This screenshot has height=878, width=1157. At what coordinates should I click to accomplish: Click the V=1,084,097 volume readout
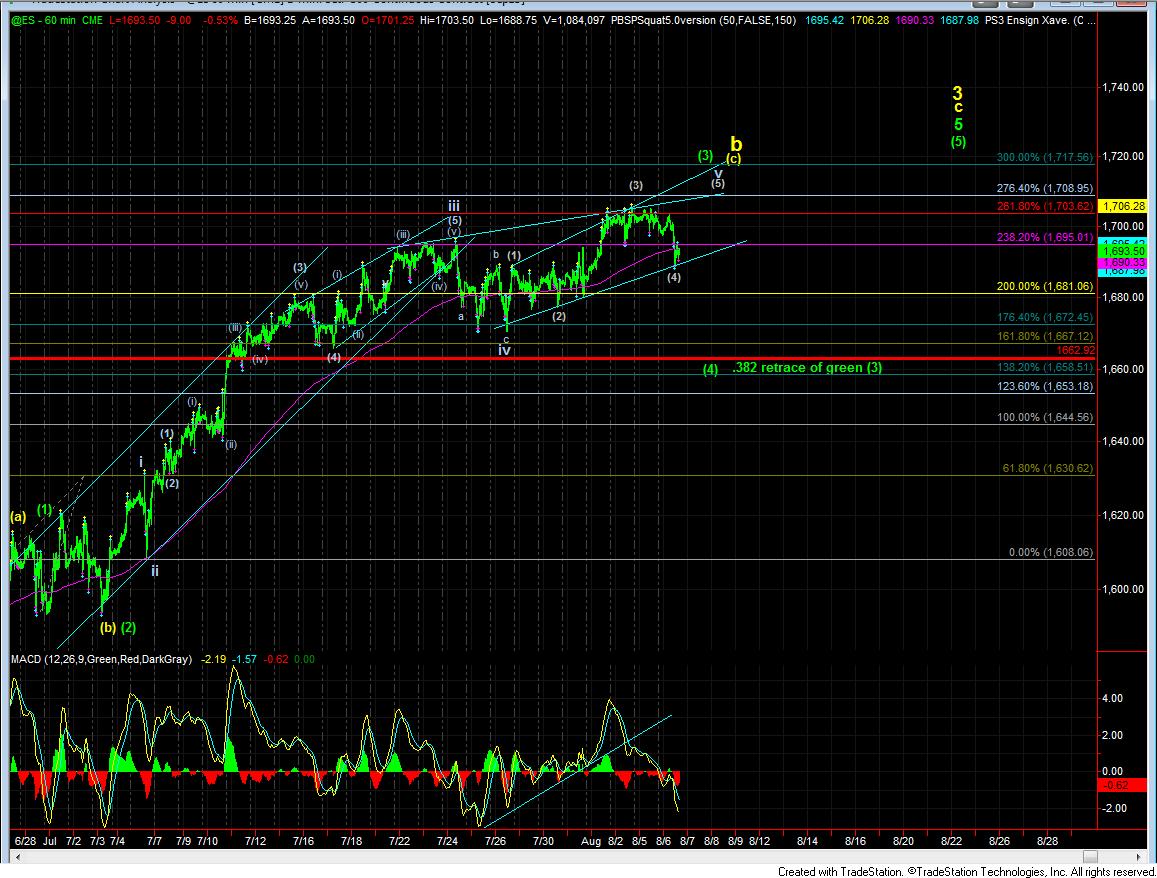click(574, 21)
